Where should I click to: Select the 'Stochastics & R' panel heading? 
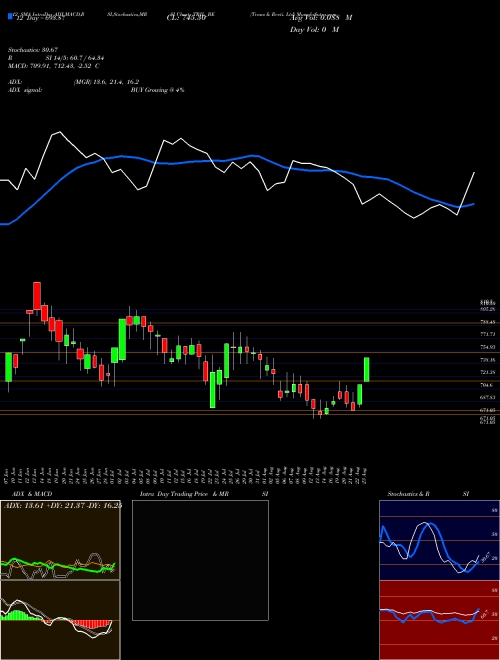tap(409, 494)
